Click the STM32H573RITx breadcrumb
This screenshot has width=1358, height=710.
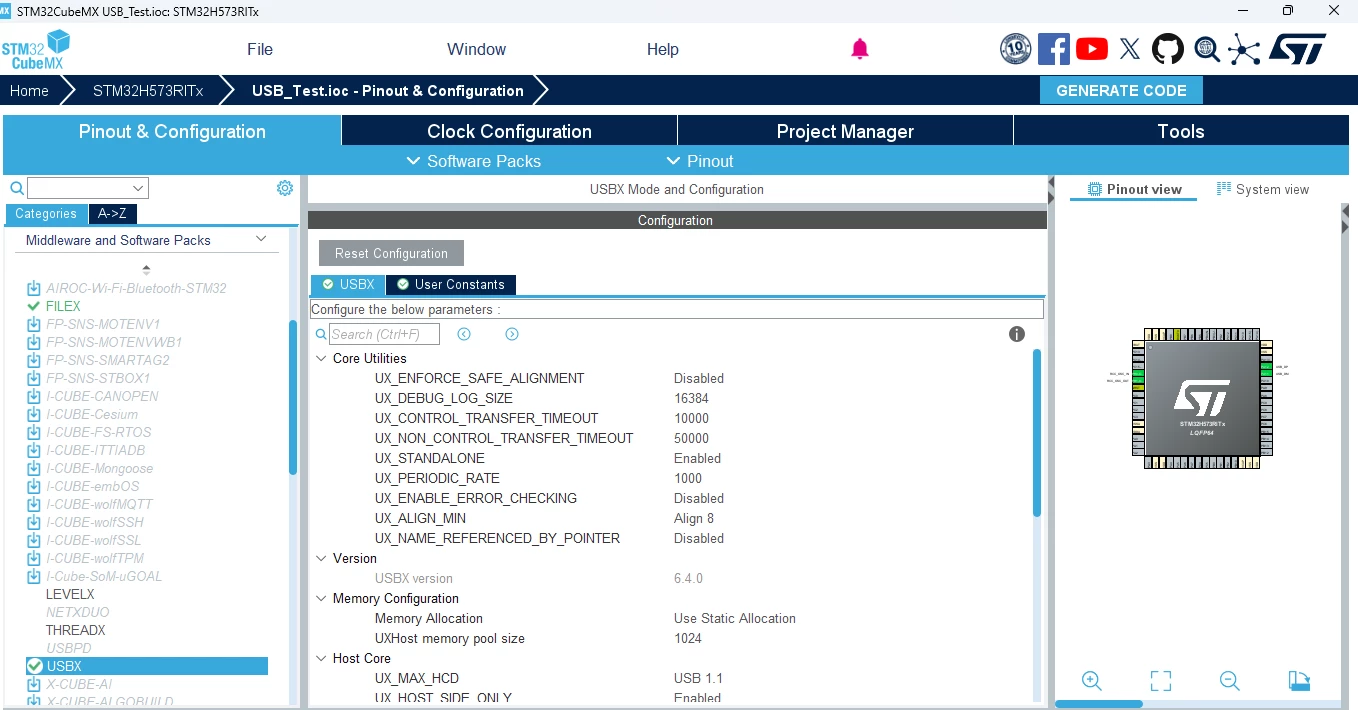(x=148, y=90)
